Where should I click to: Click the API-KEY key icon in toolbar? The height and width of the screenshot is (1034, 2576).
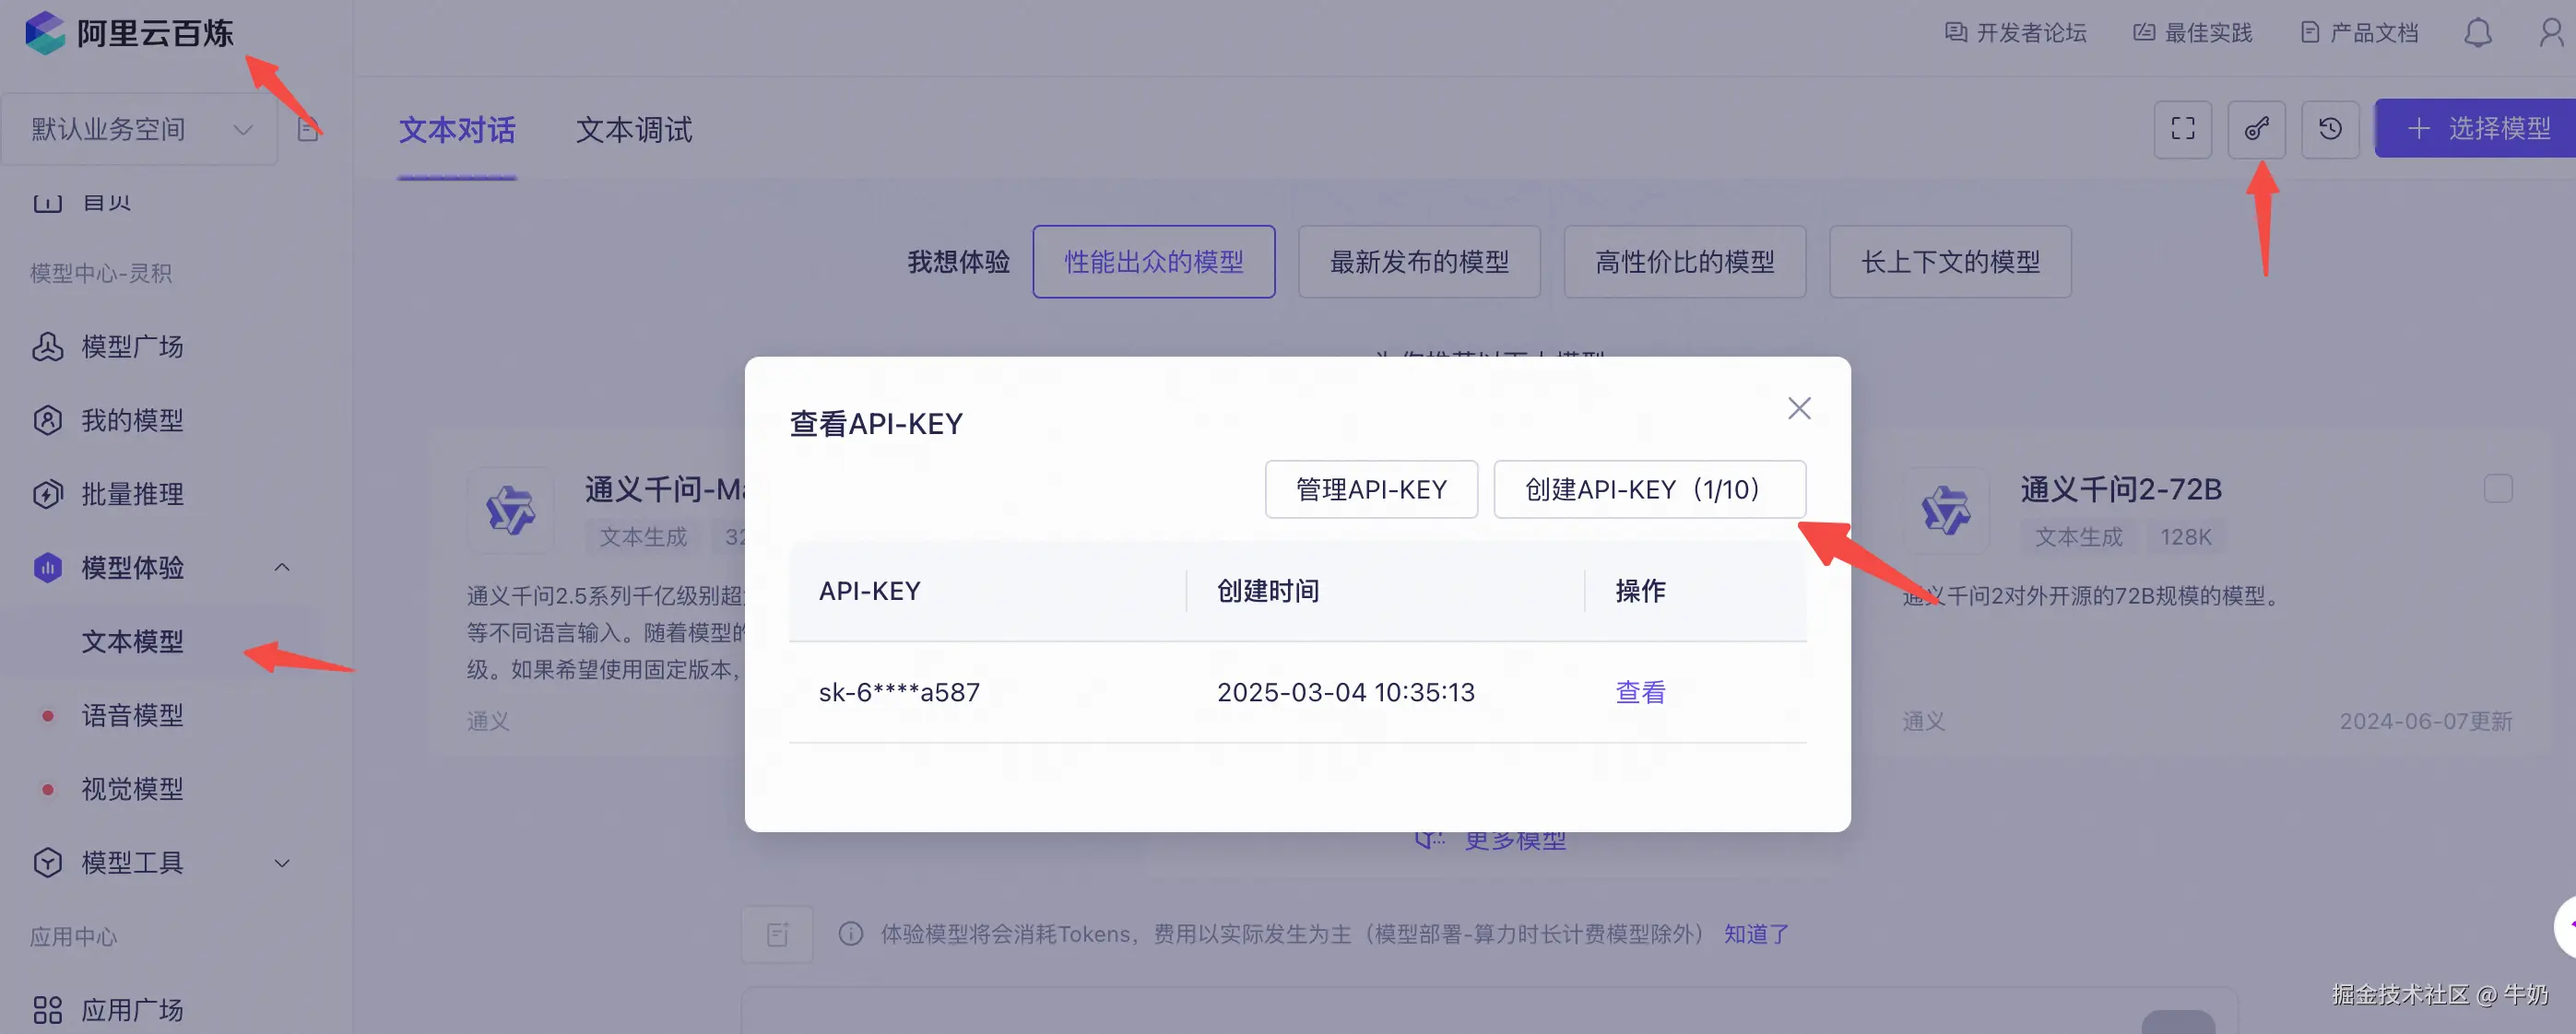point(2257,128)
